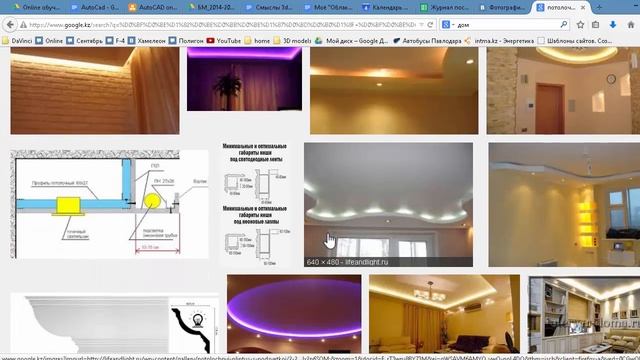Switch to the 'AutoCad - G...' tab

95,7
